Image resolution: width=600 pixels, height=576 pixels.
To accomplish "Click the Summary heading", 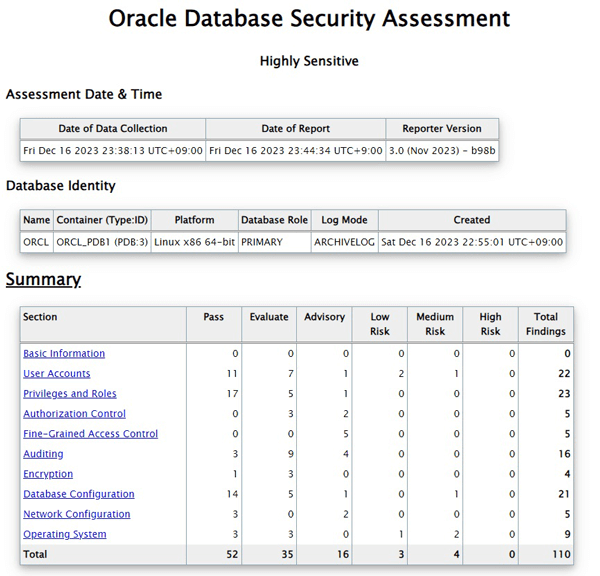I will coord(43,279).
